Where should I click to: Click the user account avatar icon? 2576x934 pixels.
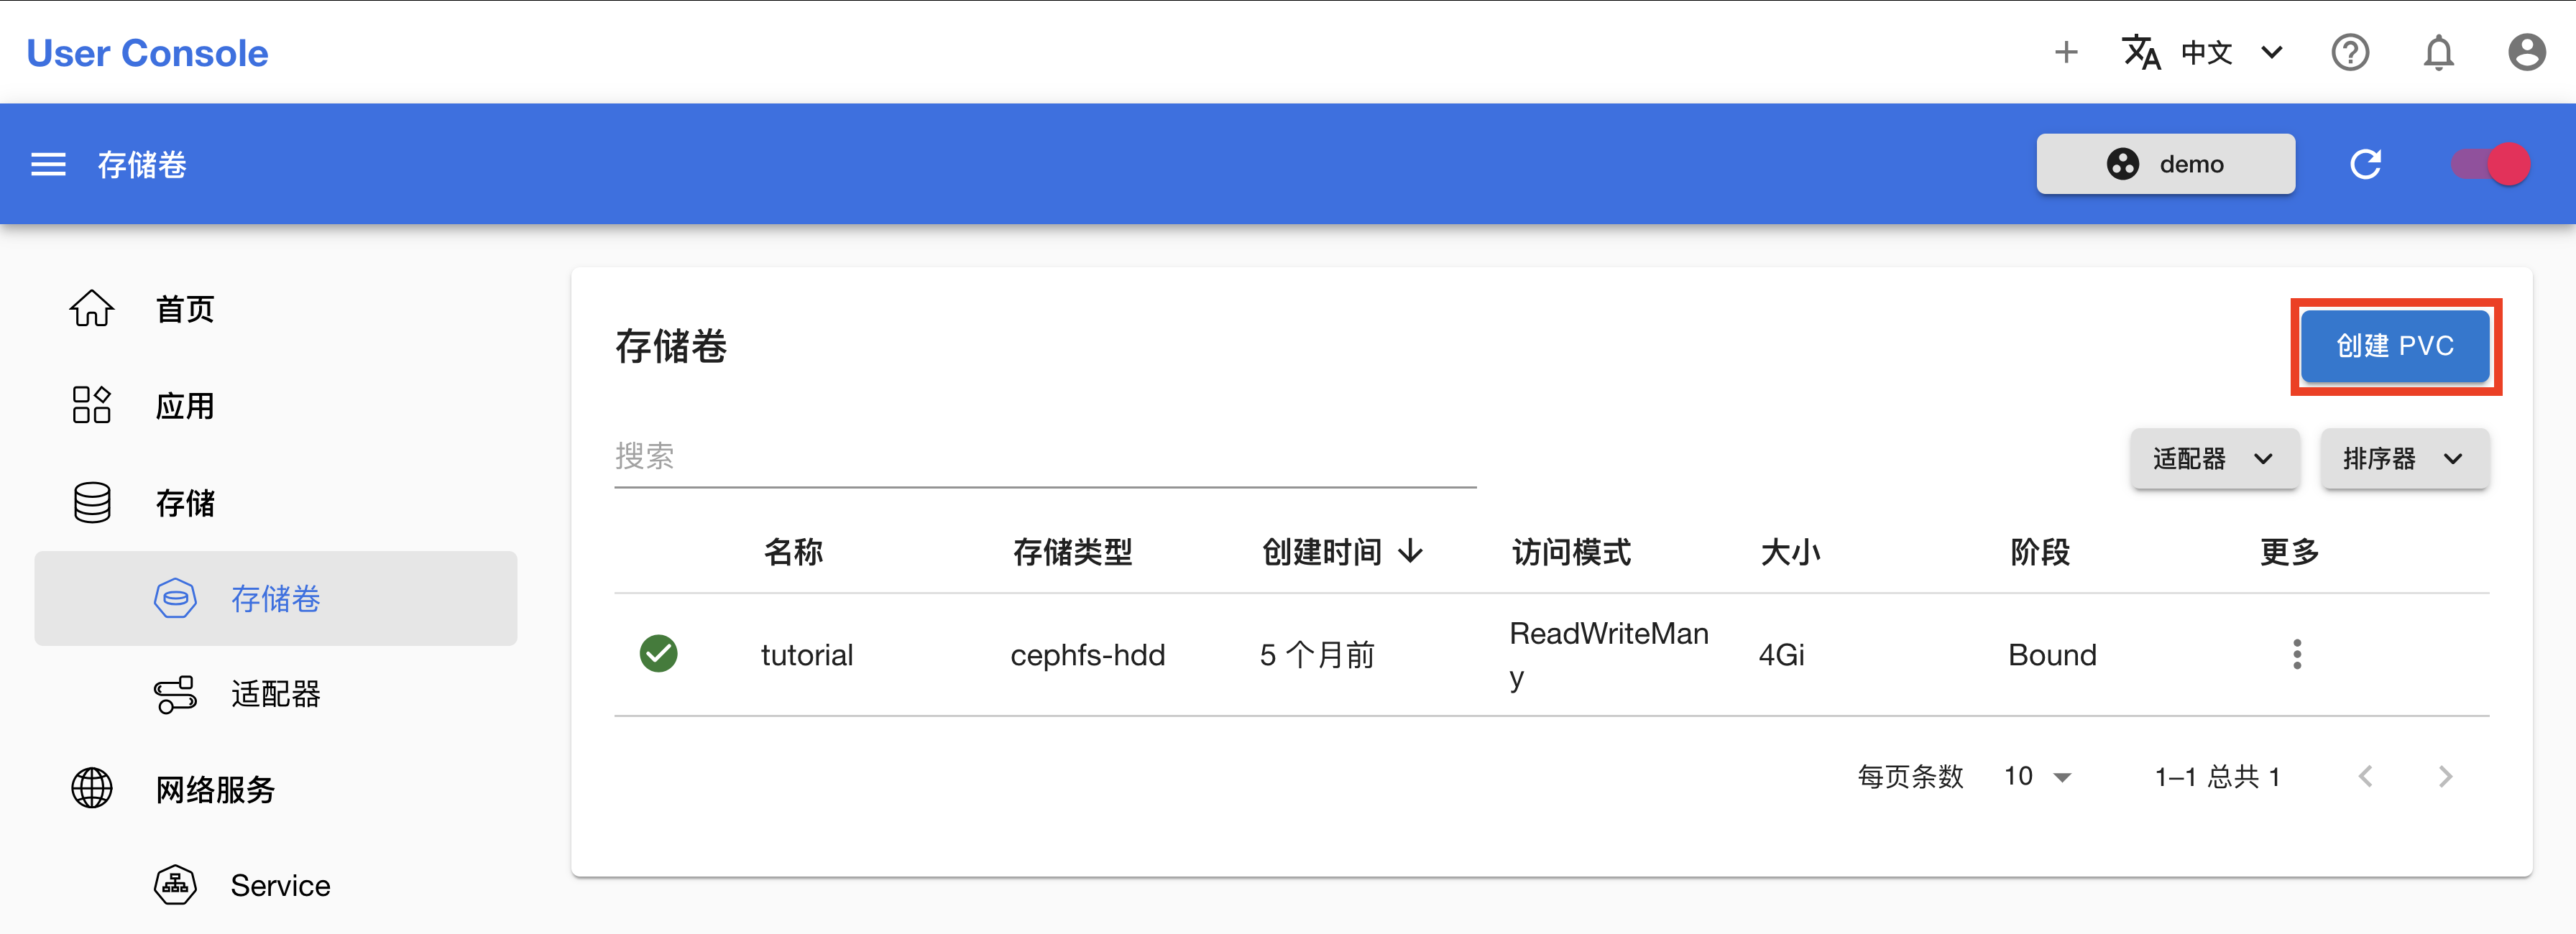(2526, 52)
